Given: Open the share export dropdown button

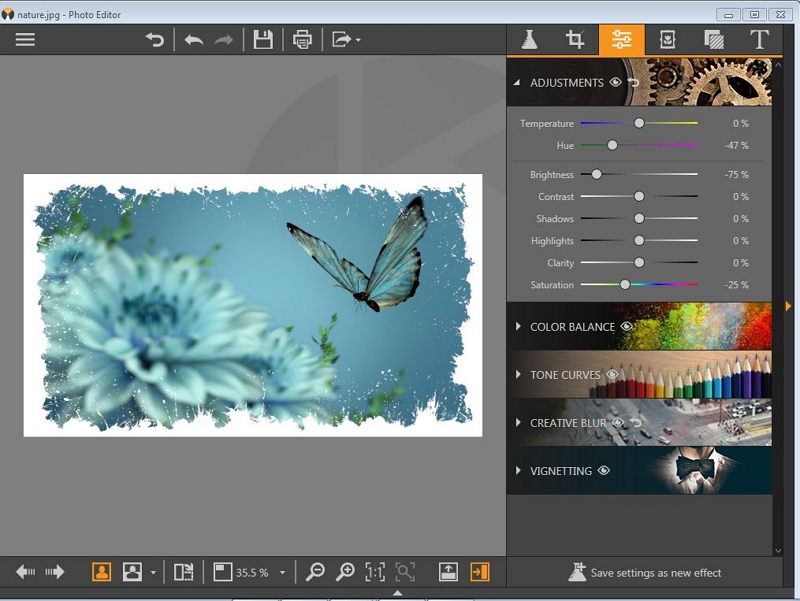Looking at the screenshot, I should [x=346, y=40].
